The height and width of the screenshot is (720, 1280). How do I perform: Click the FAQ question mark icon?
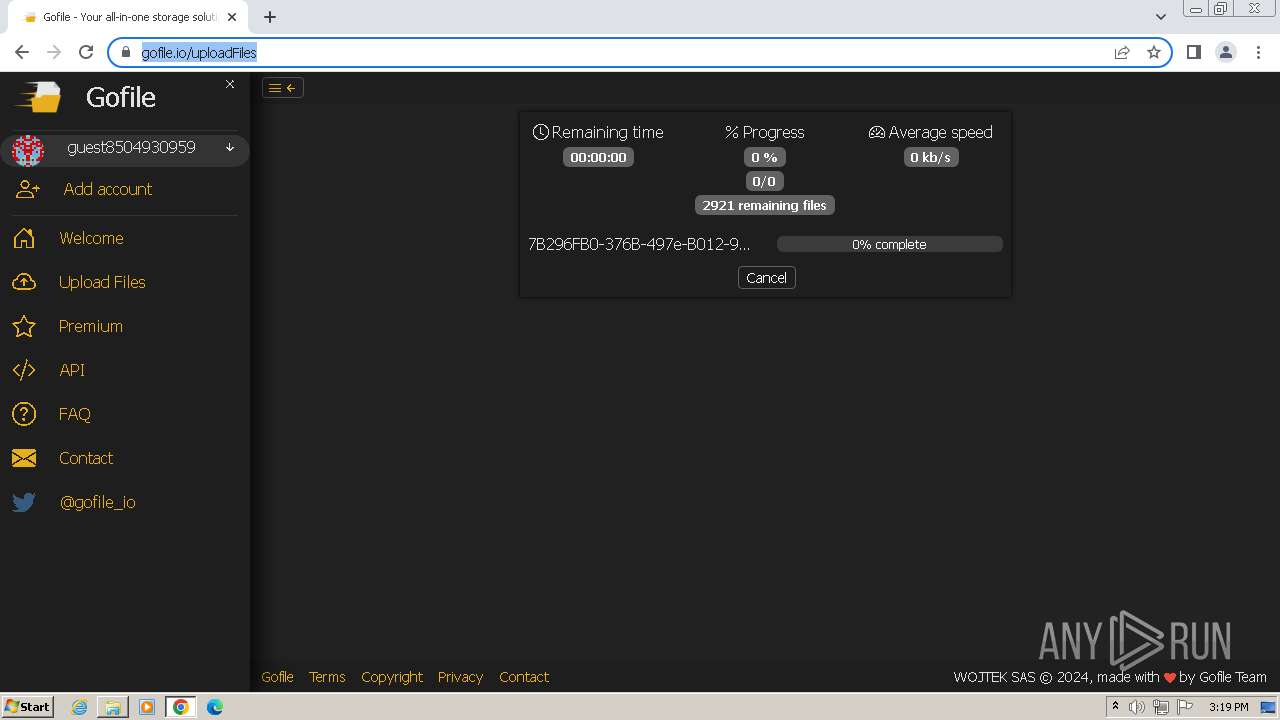coord(24,414)
